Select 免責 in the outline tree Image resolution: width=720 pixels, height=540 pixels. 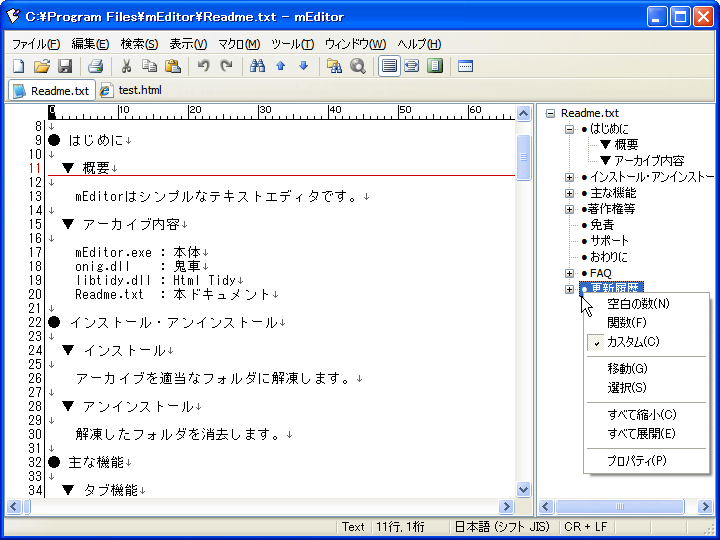pyautogui.click(x=597, y=225)
